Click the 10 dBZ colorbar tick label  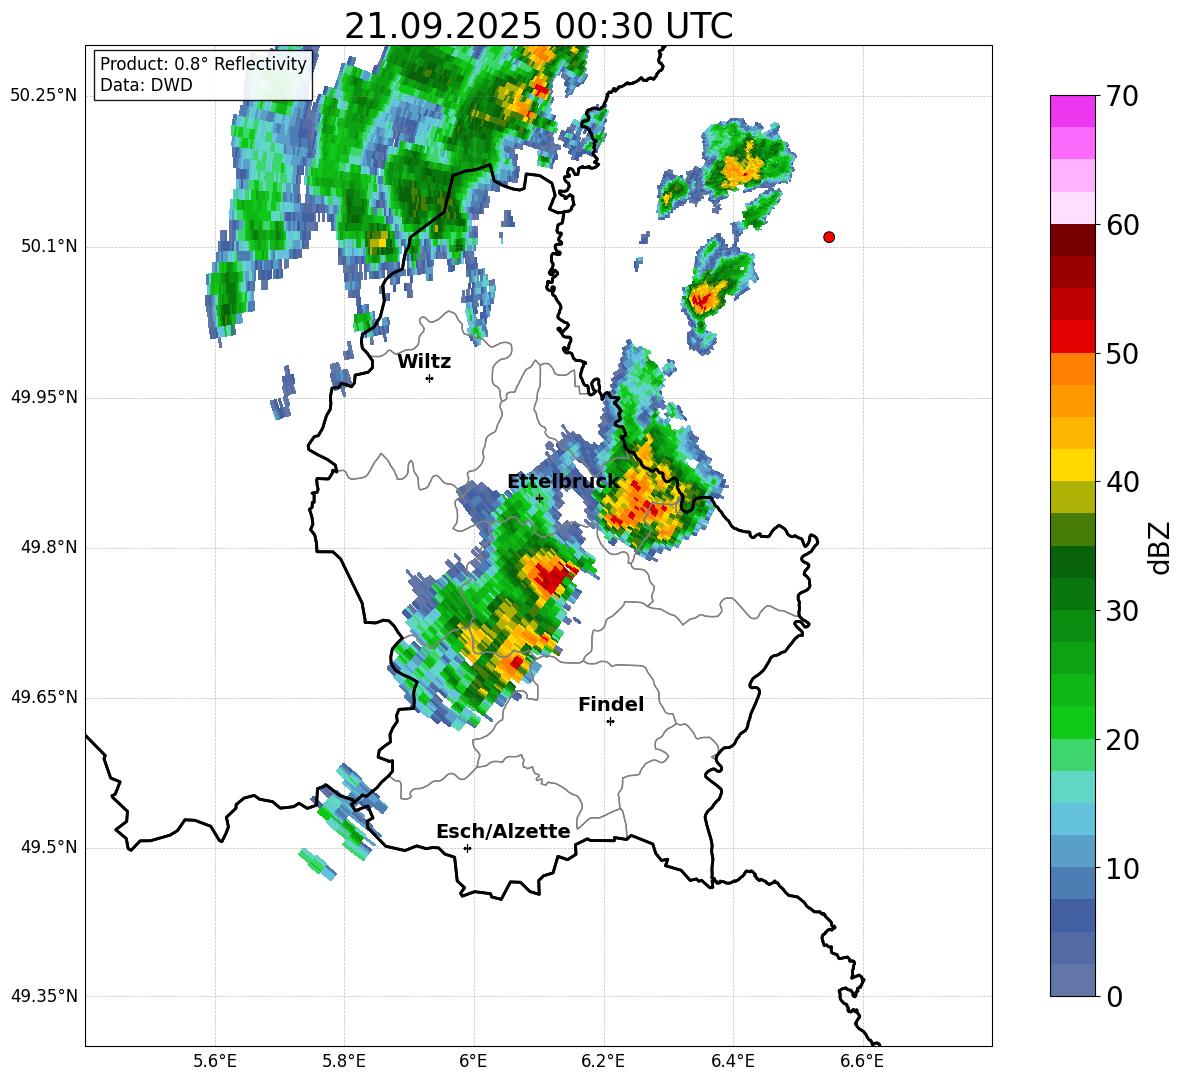(1122, 868)
